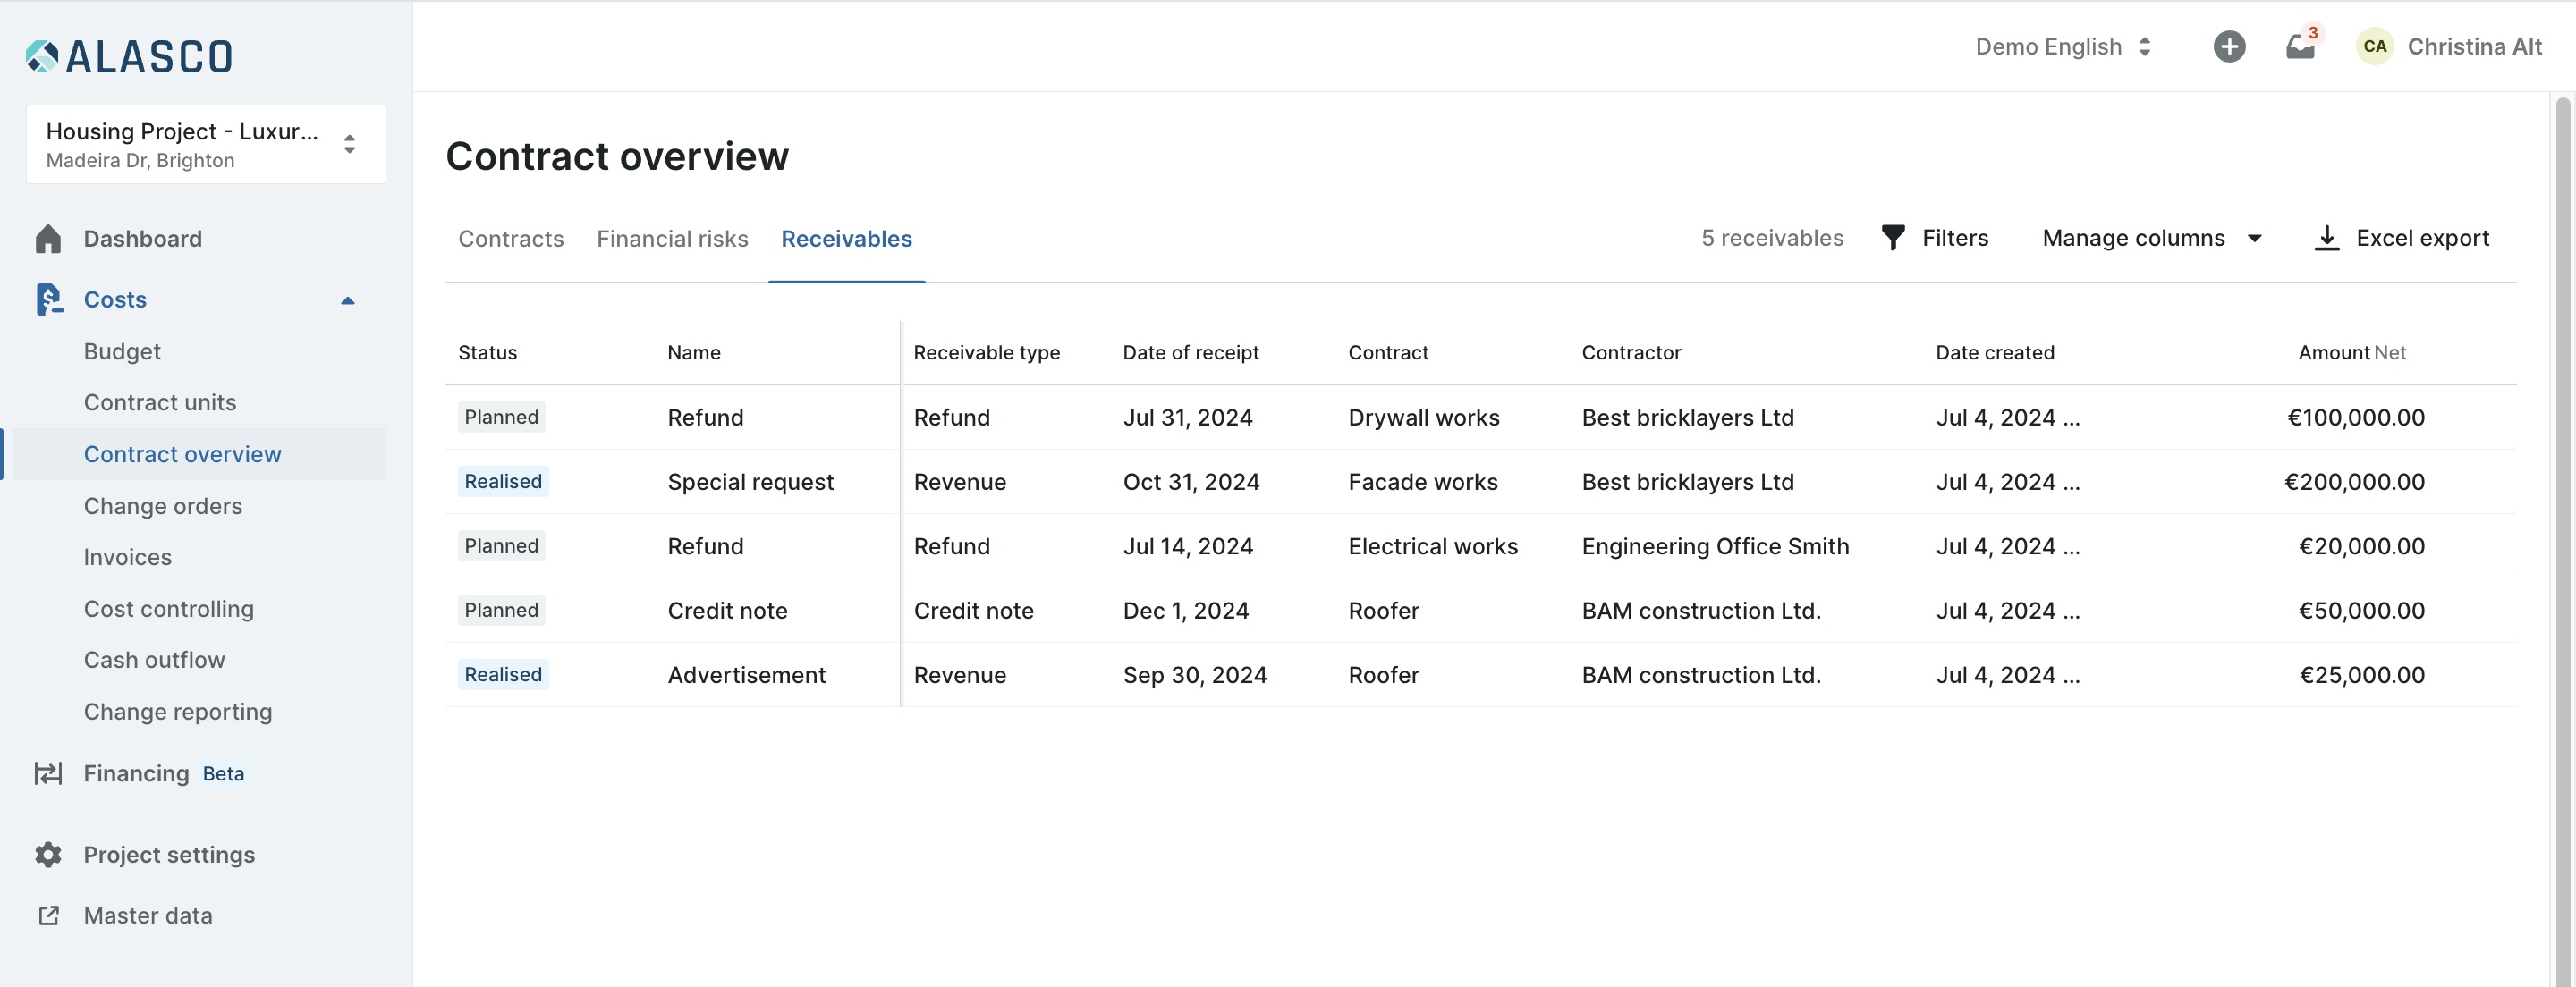Click the Contractor column header
The image size is (2576, 987).
tap(1631, 352)
